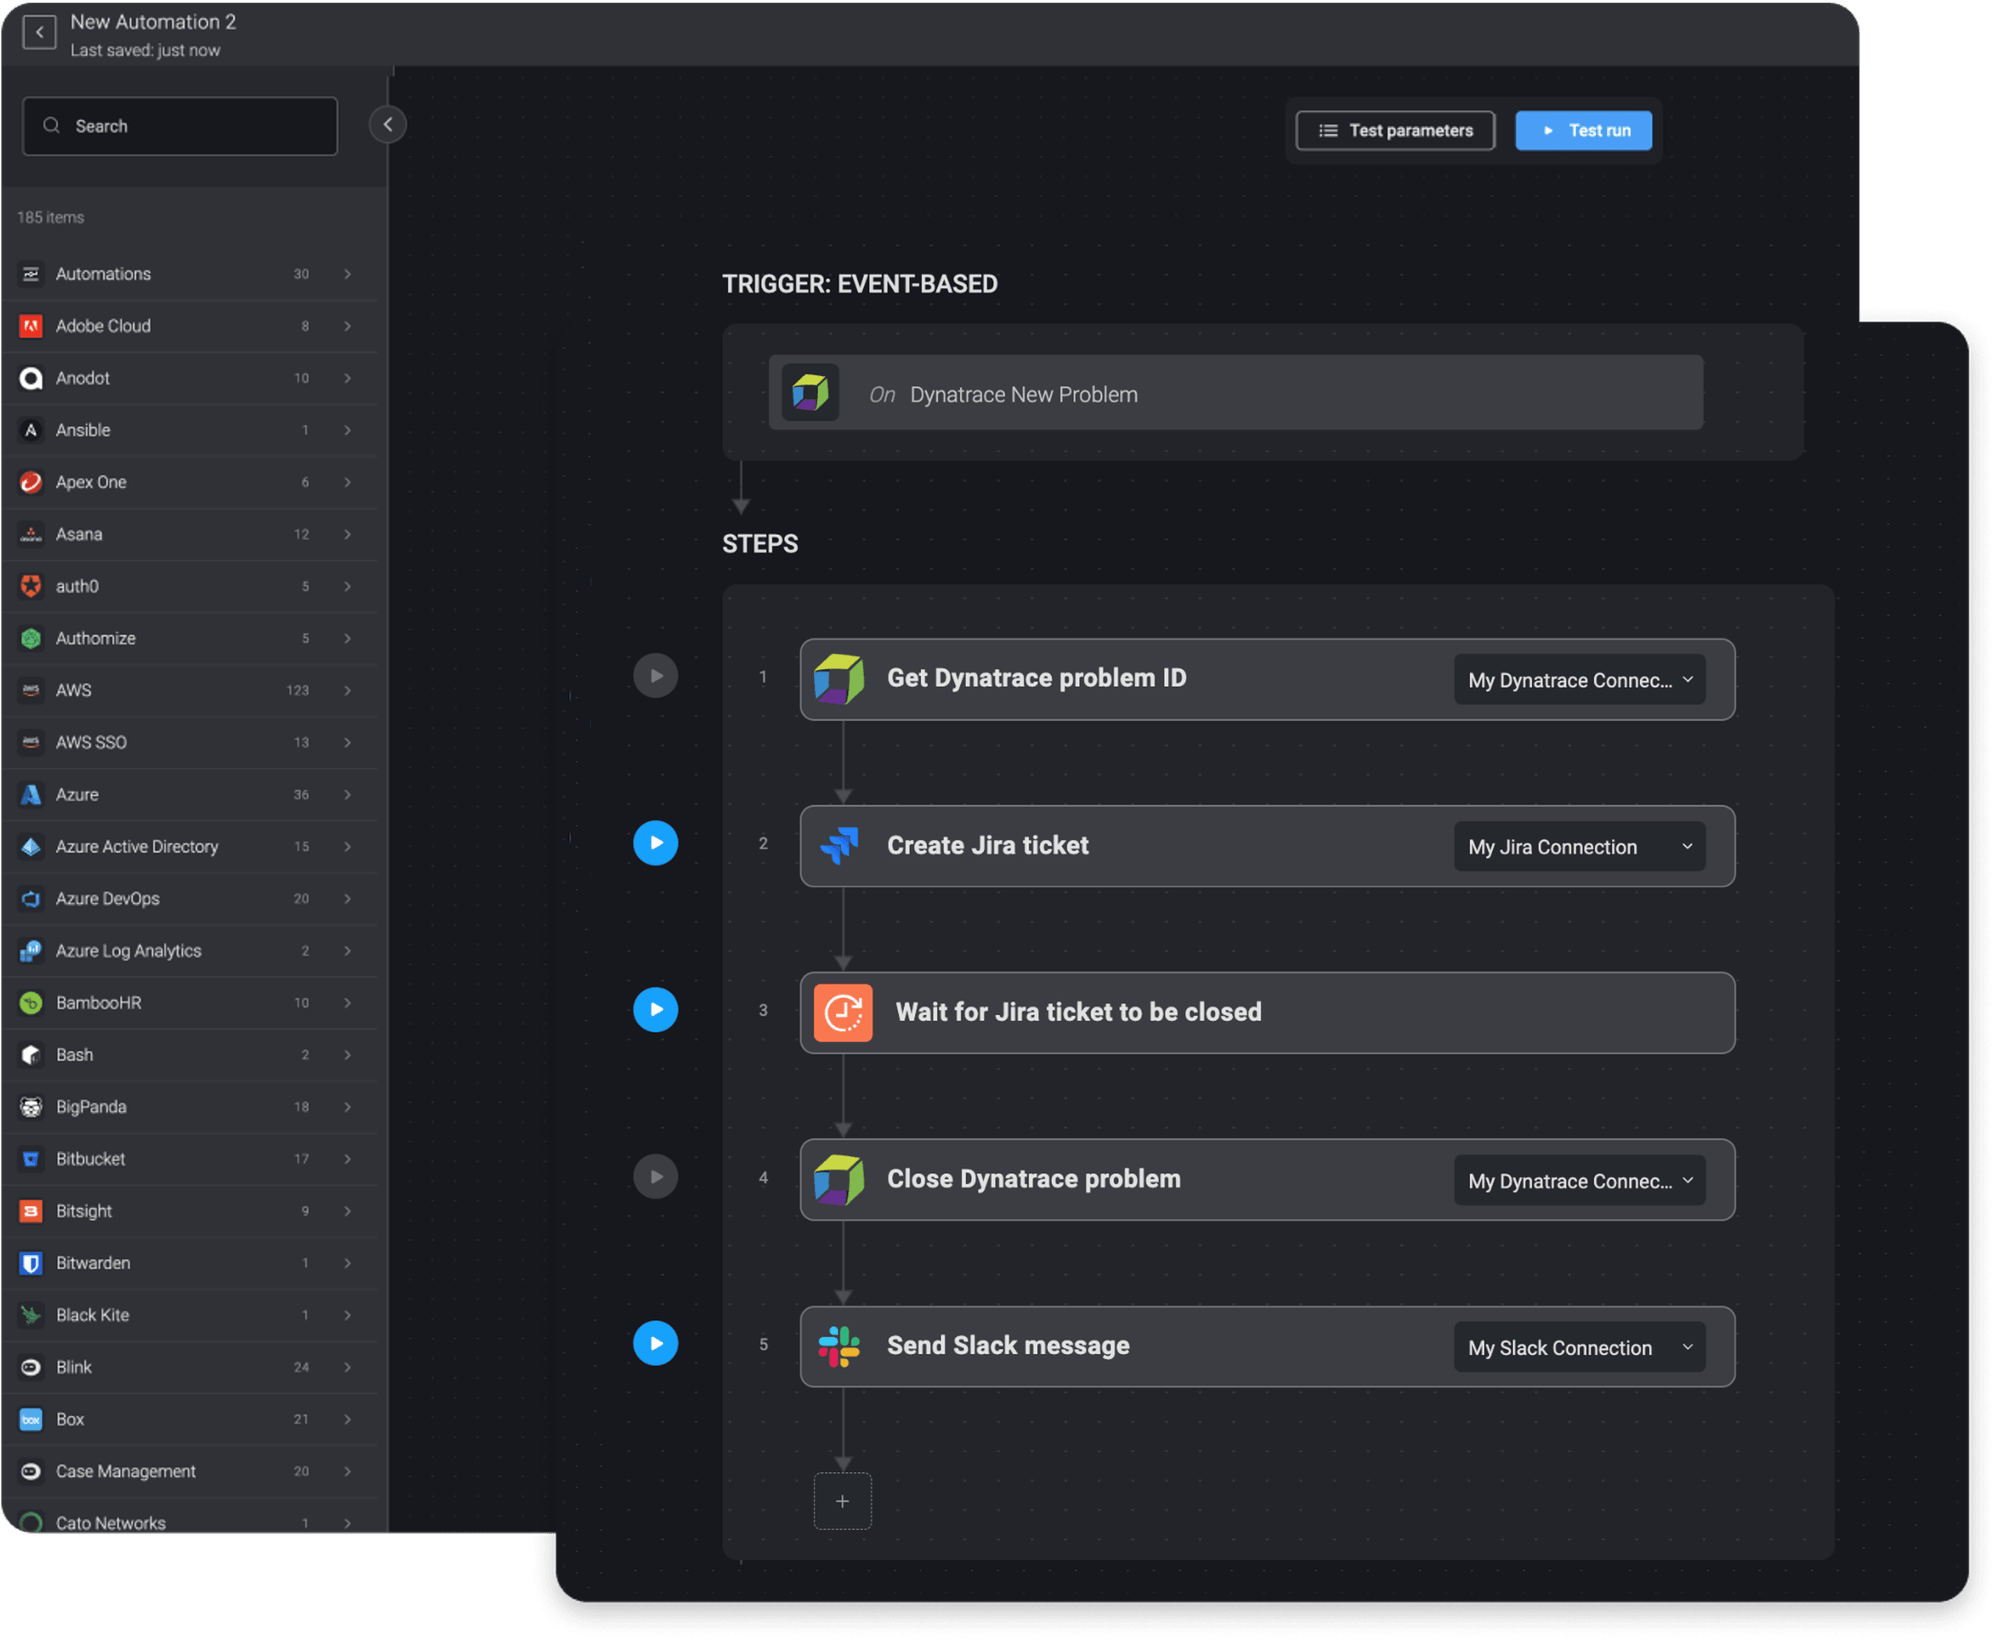Click the Slack icon on step 5
Screen dimensions: 2000x1642
[840, 1347]
